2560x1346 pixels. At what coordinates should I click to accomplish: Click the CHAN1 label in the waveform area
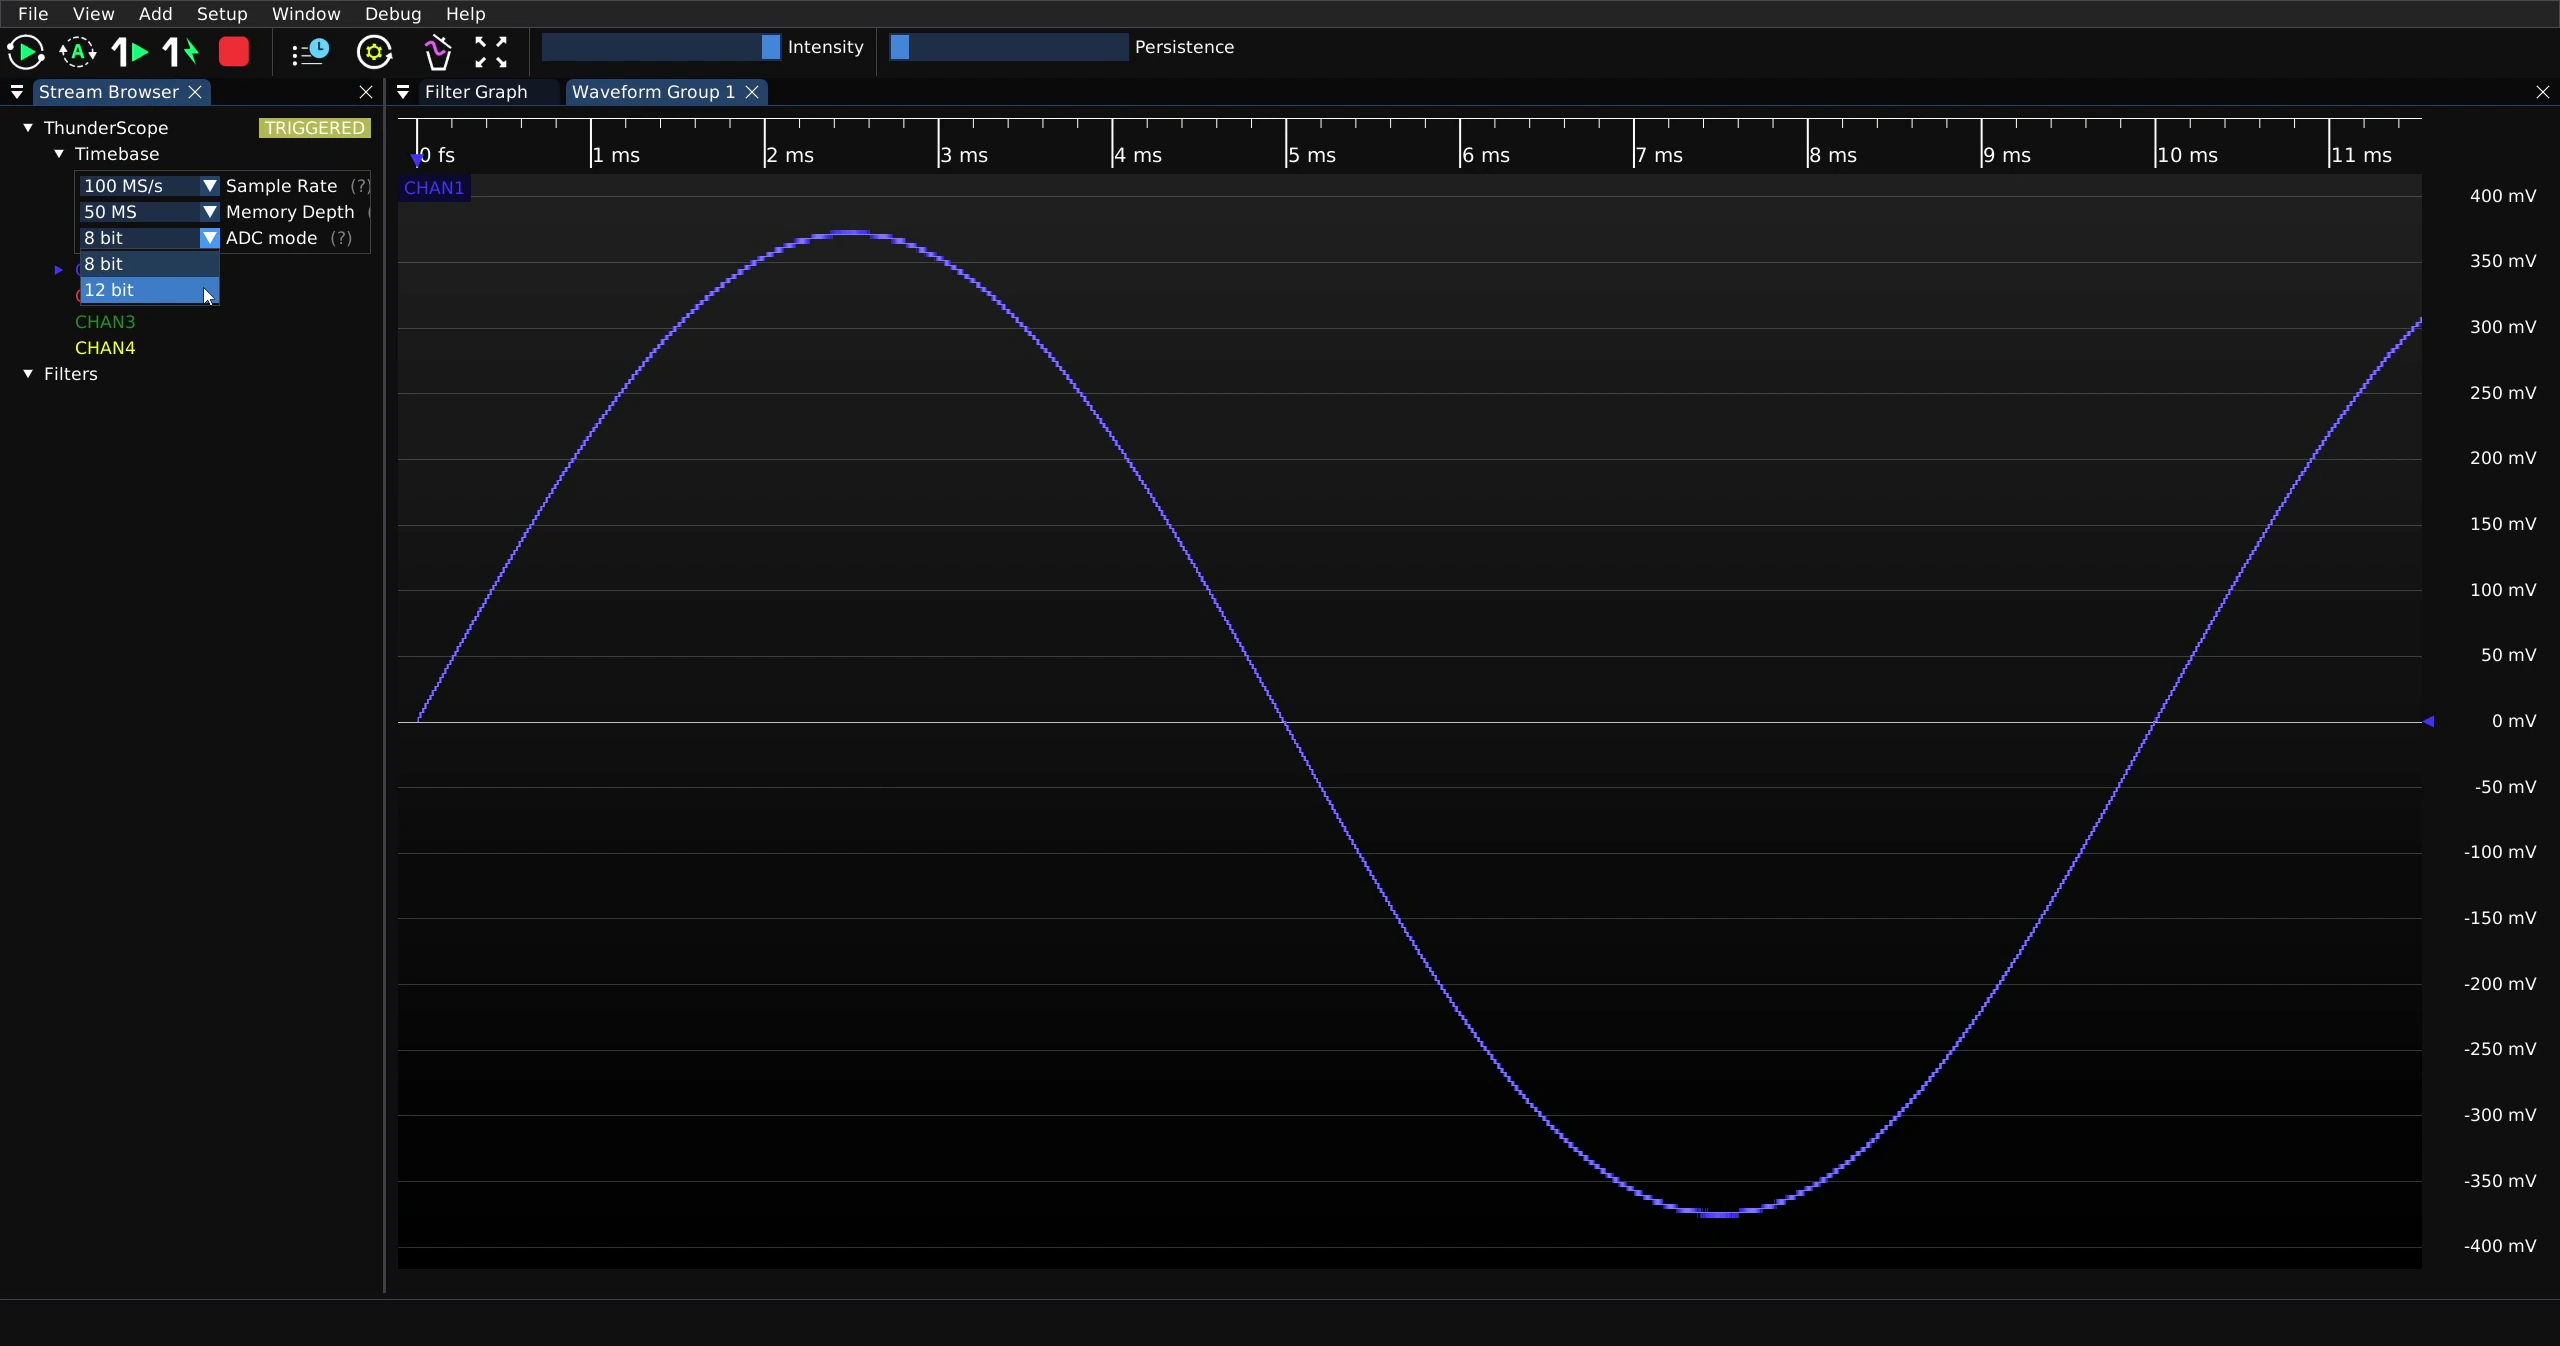[434, 188]
